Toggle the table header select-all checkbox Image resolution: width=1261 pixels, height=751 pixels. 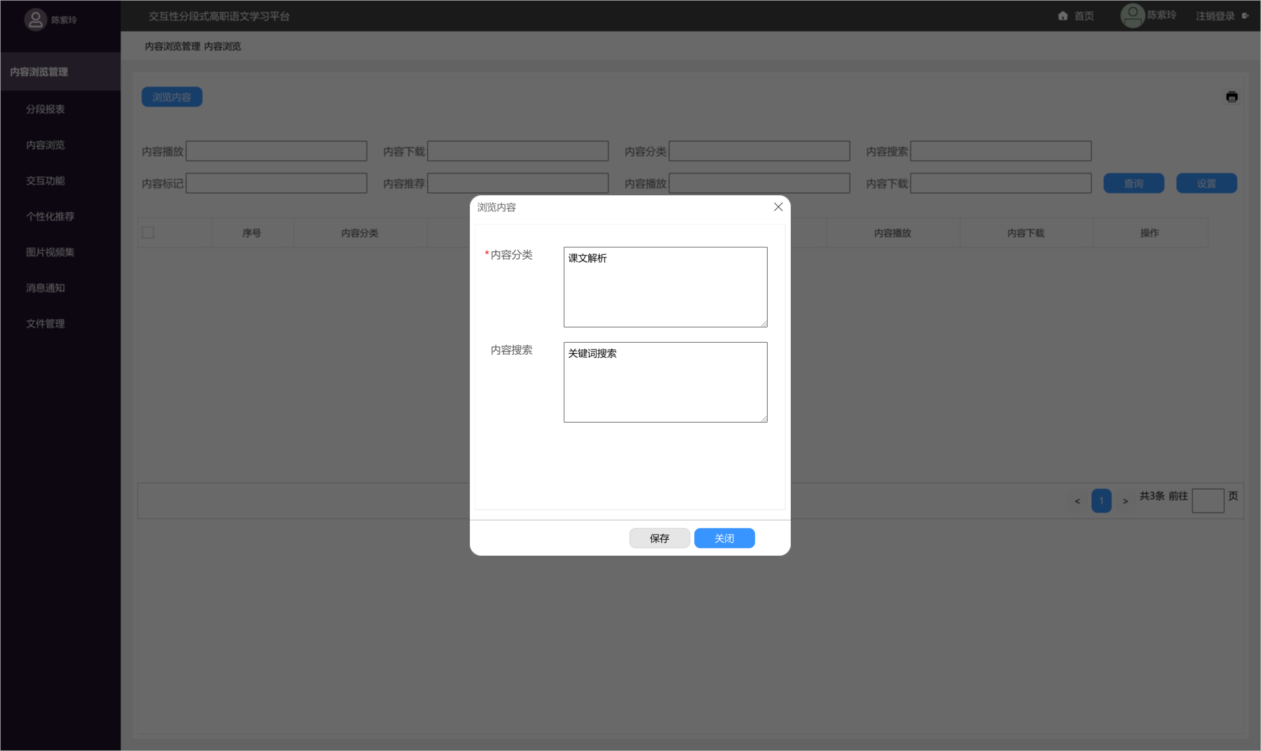pyautogui.click(x=148, y=233)
